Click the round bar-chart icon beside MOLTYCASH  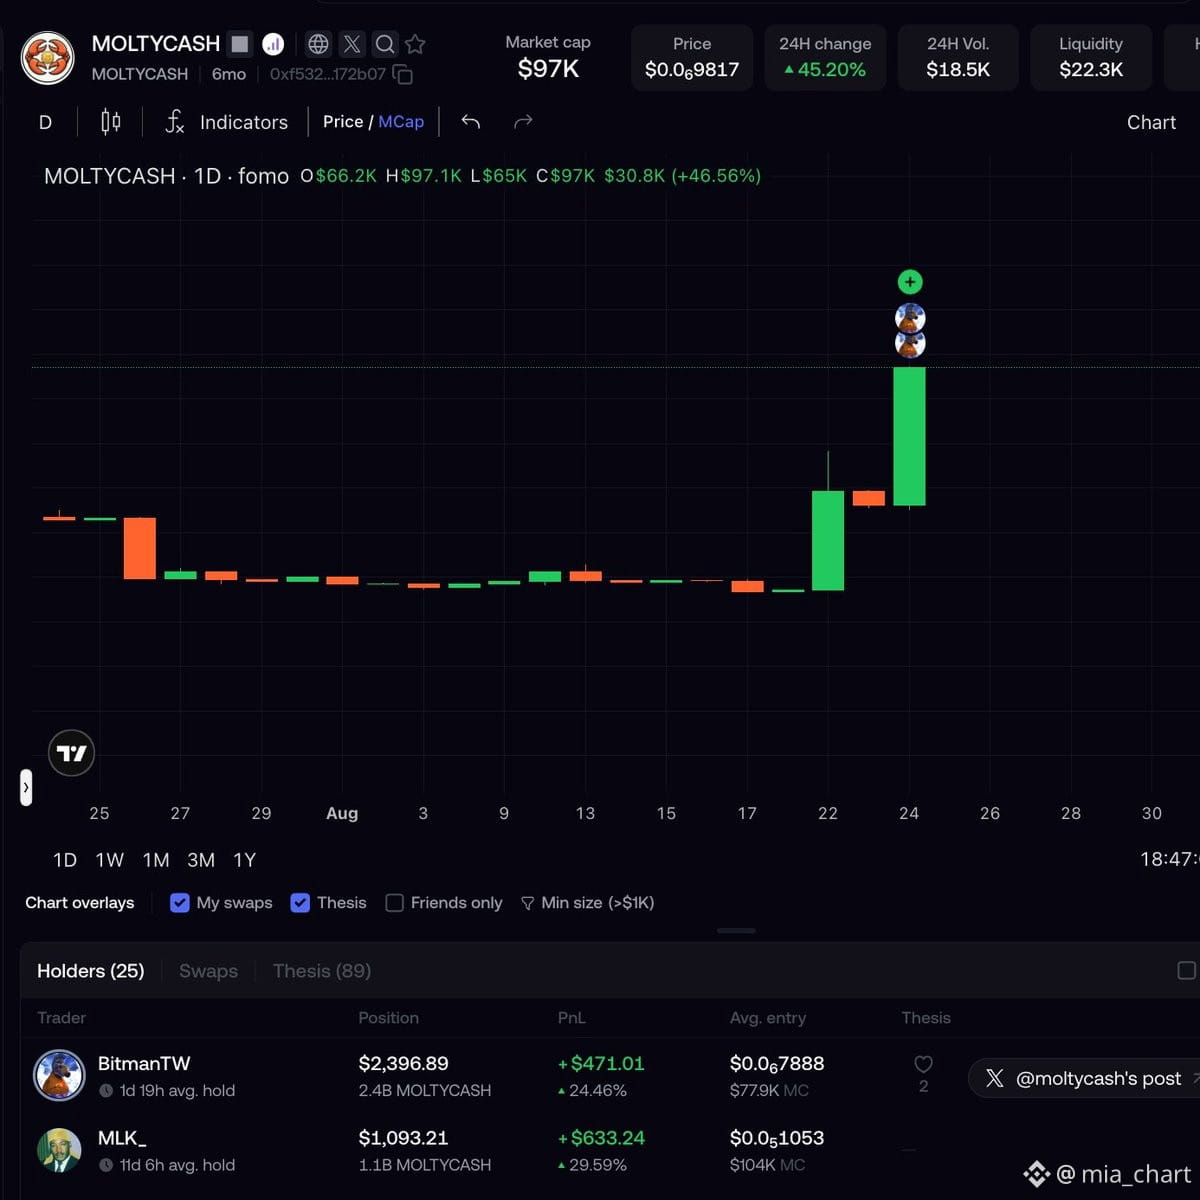coord(273,44)
